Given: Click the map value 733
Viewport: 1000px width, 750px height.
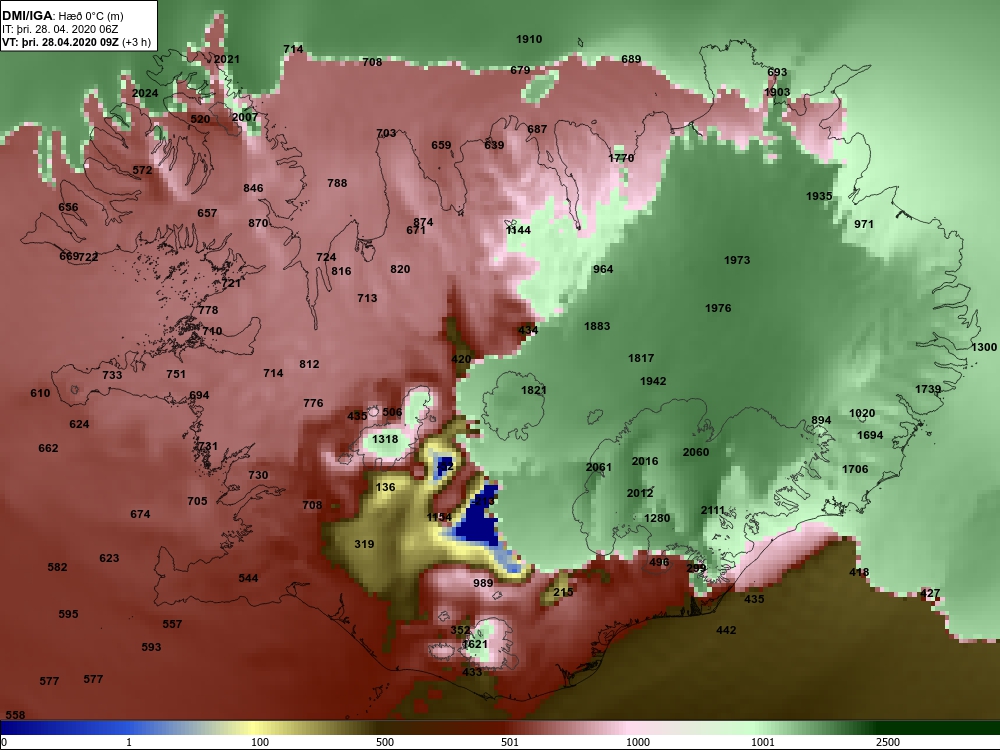Looking at the screenshot, I should tap(112, 375).
